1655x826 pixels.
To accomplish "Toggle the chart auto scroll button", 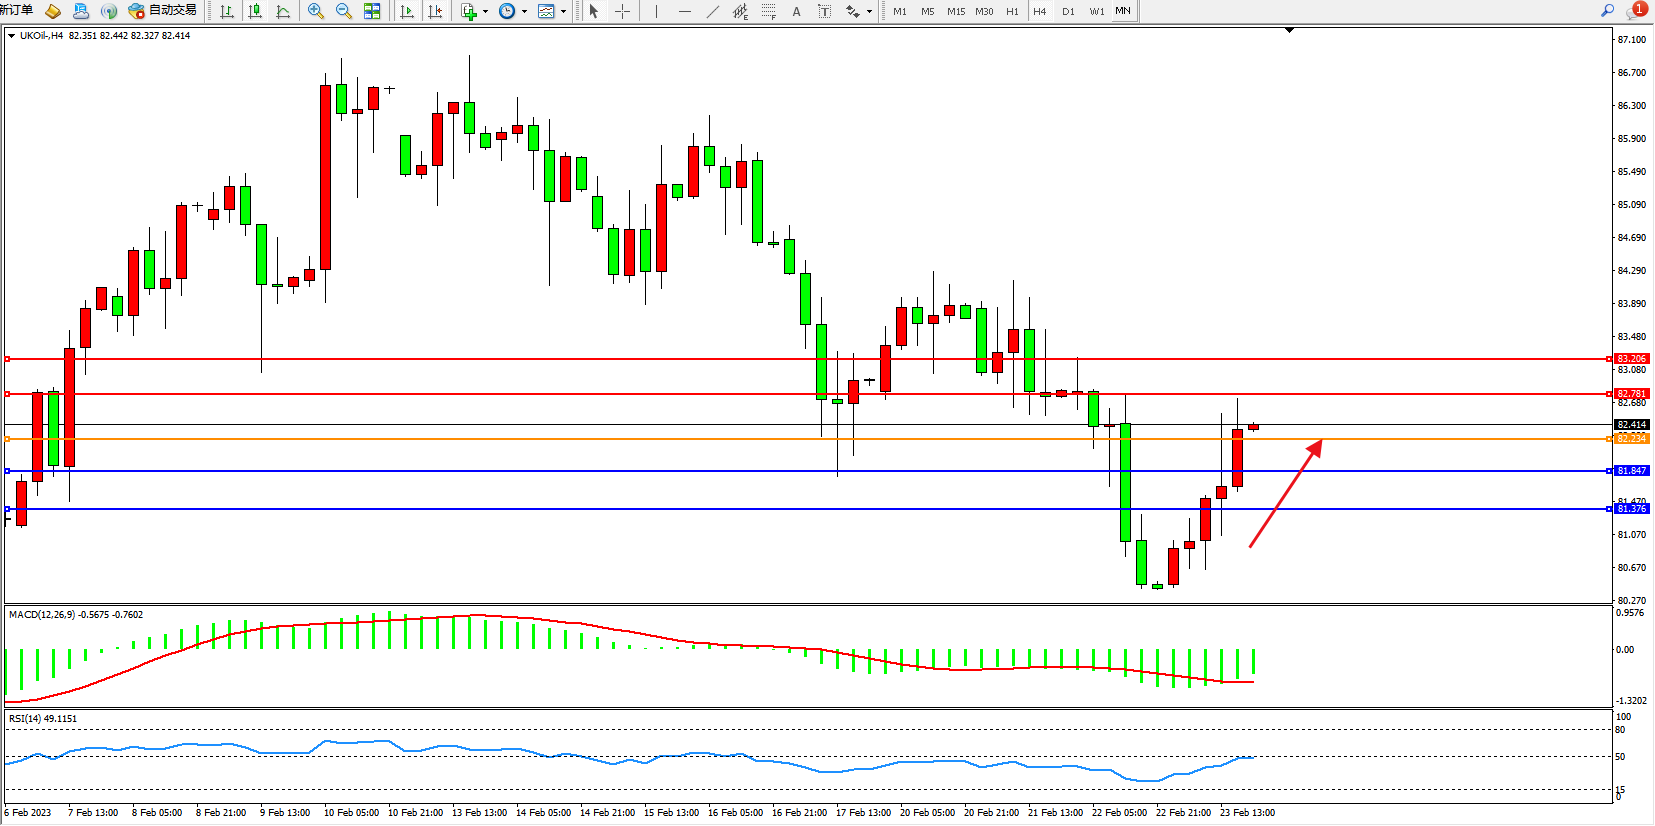I will 407,11.
